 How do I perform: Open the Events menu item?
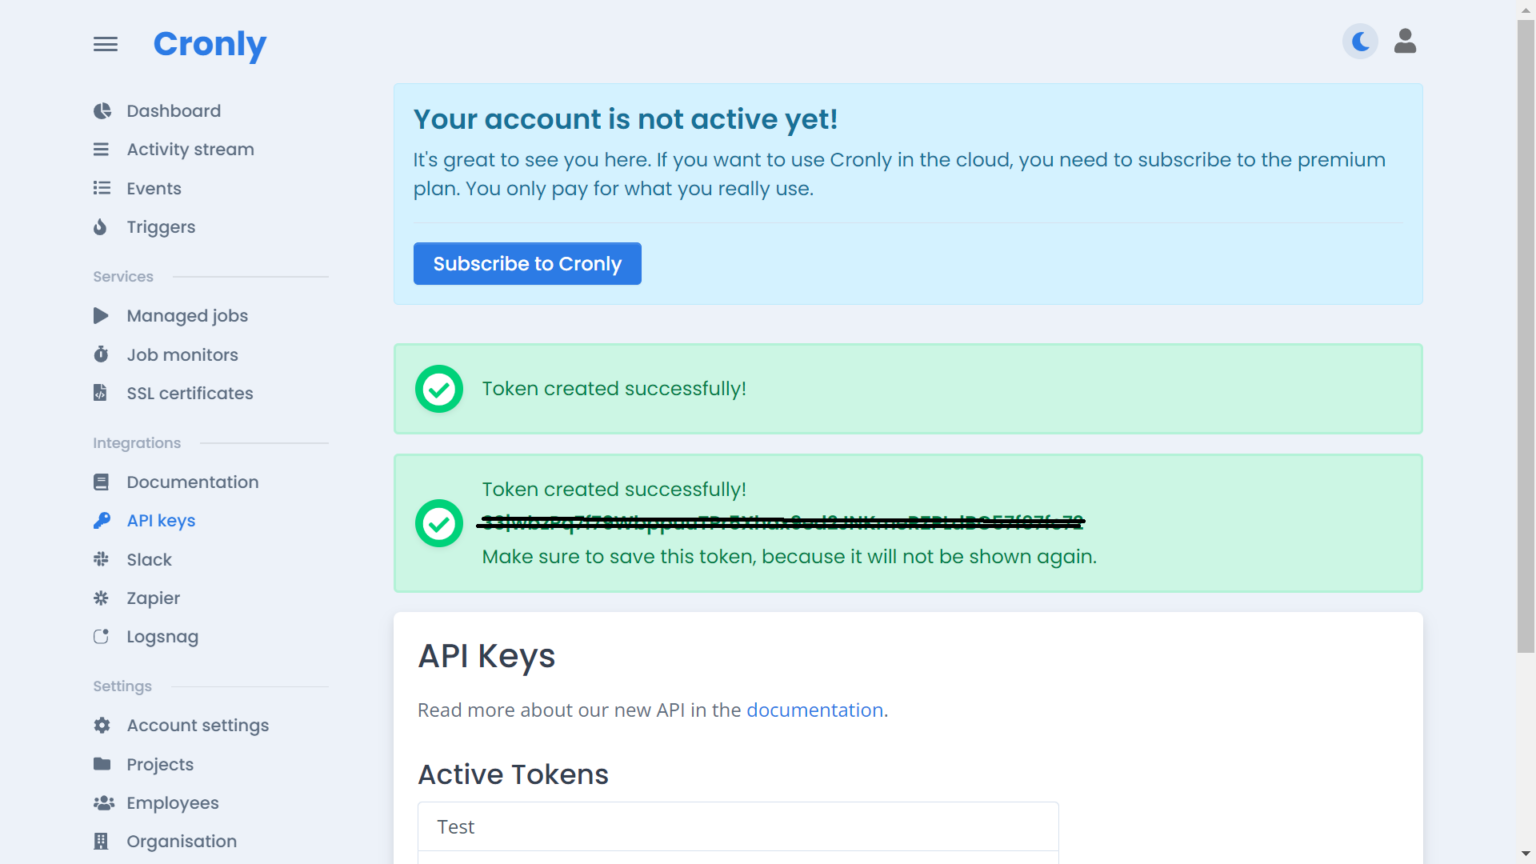point(154,189)
